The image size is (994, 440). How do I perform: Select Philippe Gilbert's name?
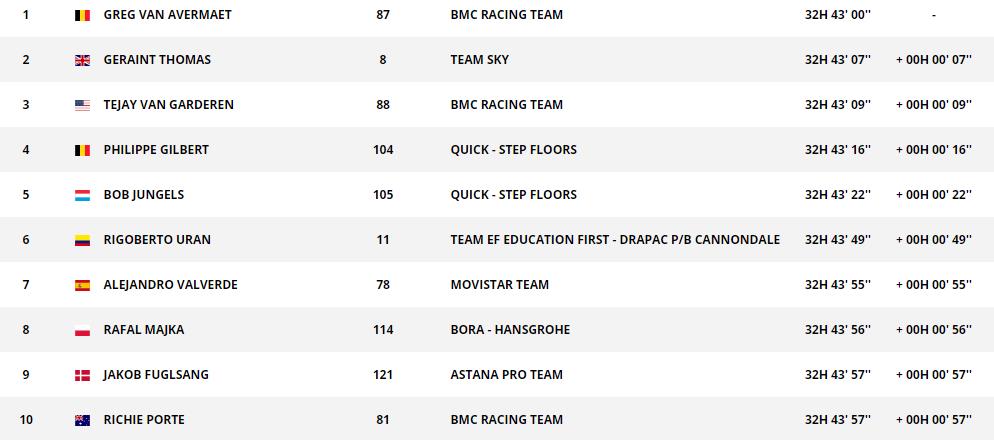point(157,150)
